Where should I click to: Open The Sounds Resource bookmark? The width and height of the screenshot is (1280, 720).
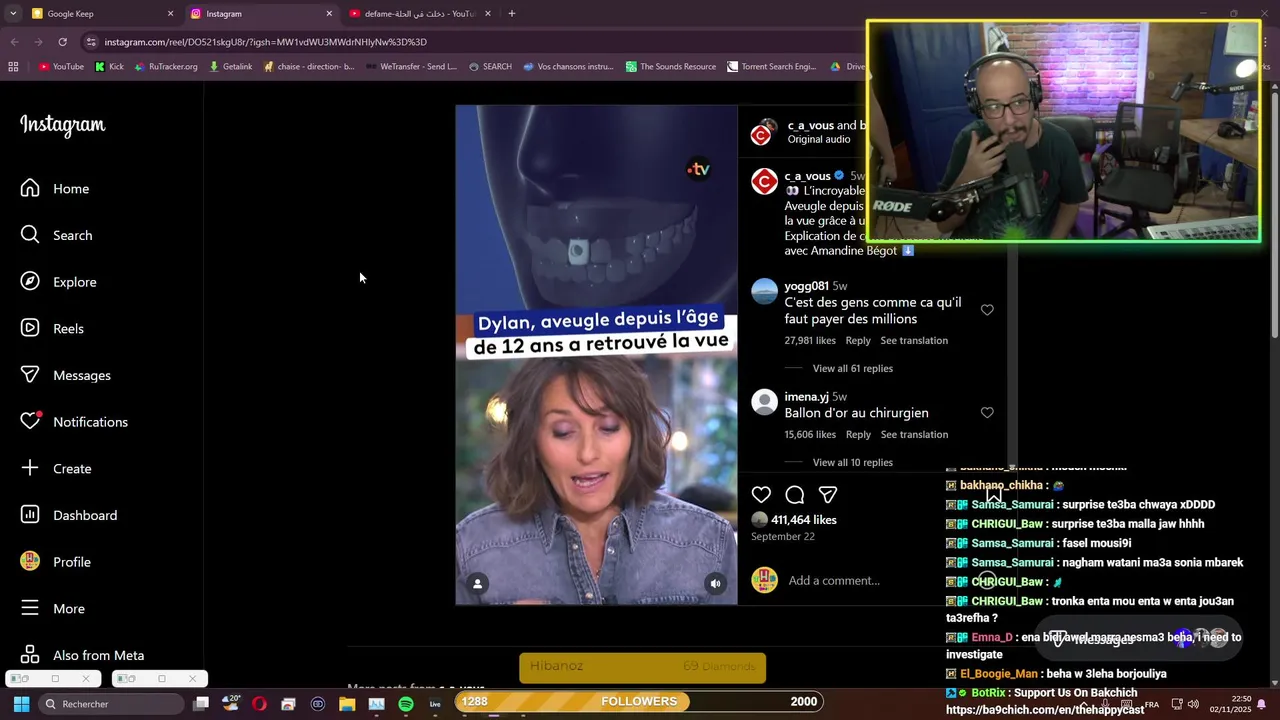click(x=671, y=67)
